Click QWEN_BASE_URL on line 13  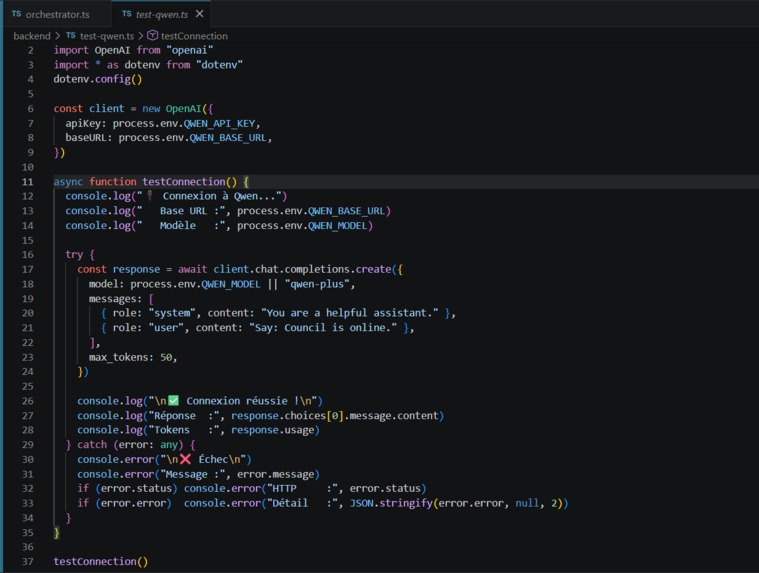click(x=347, y=211)
